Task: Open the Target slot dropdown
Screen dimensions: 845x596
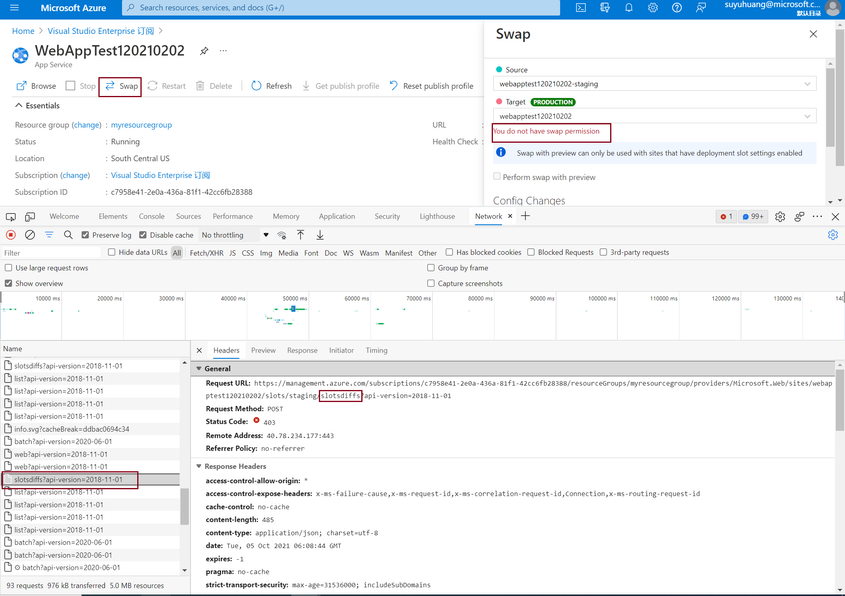Action: point(654,116)
